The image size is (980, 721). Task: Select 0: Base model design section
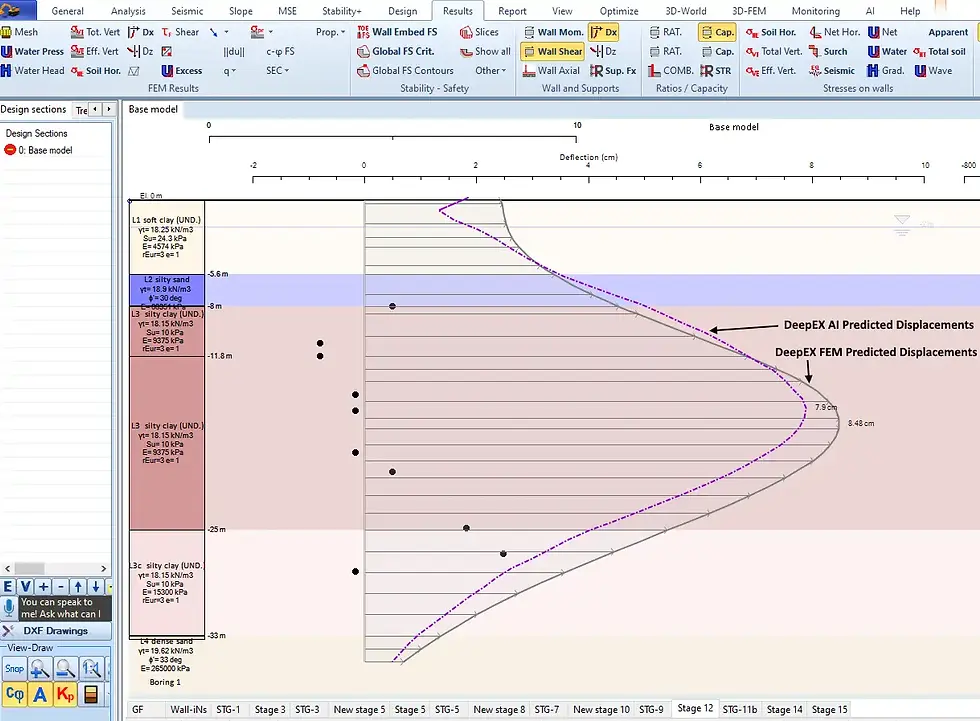tap(39, 150)
